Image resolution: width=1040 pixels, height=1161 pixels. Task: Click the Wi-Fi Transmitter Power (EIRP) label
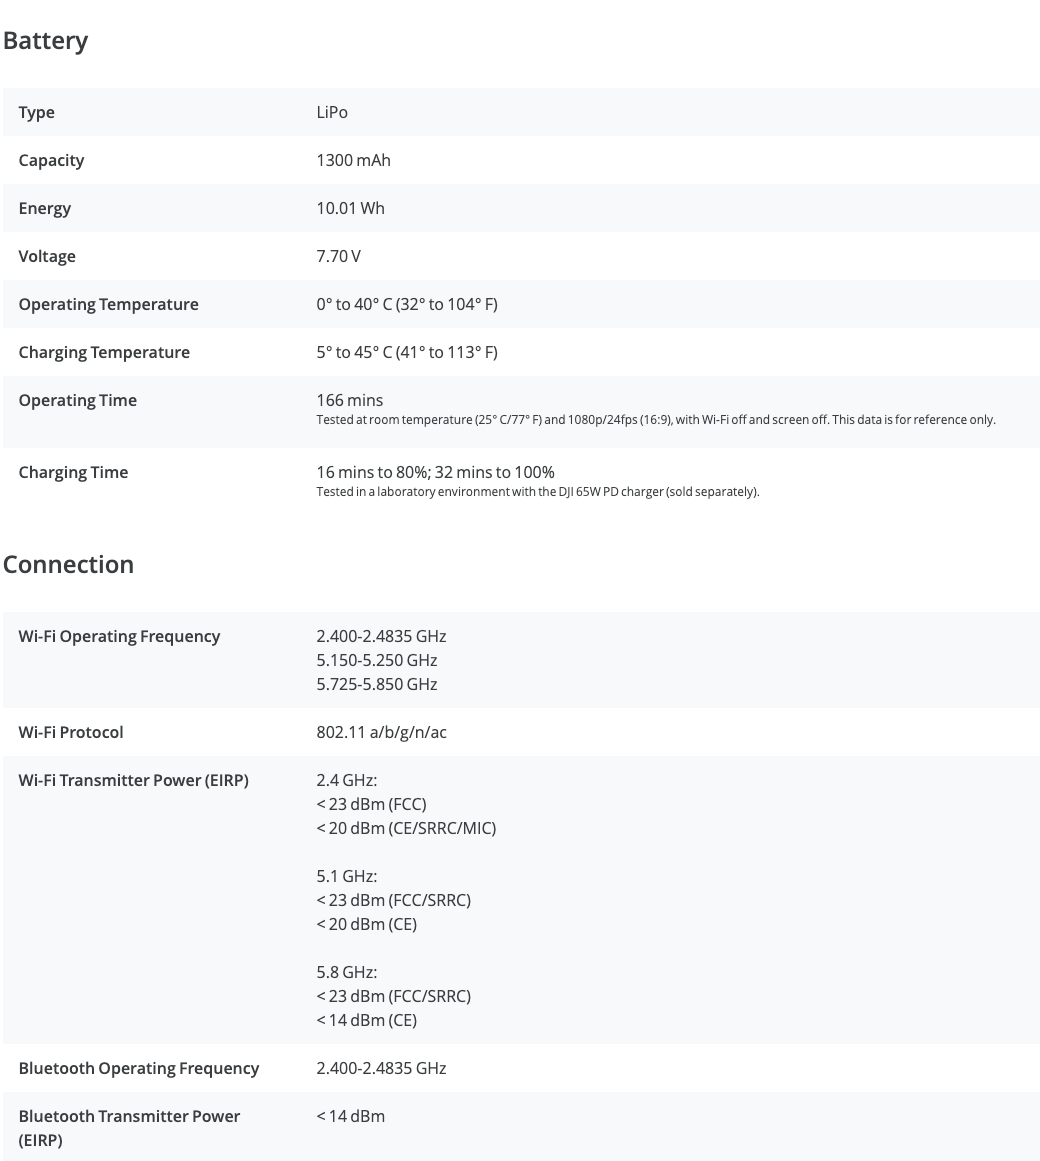tap(133, 780)
